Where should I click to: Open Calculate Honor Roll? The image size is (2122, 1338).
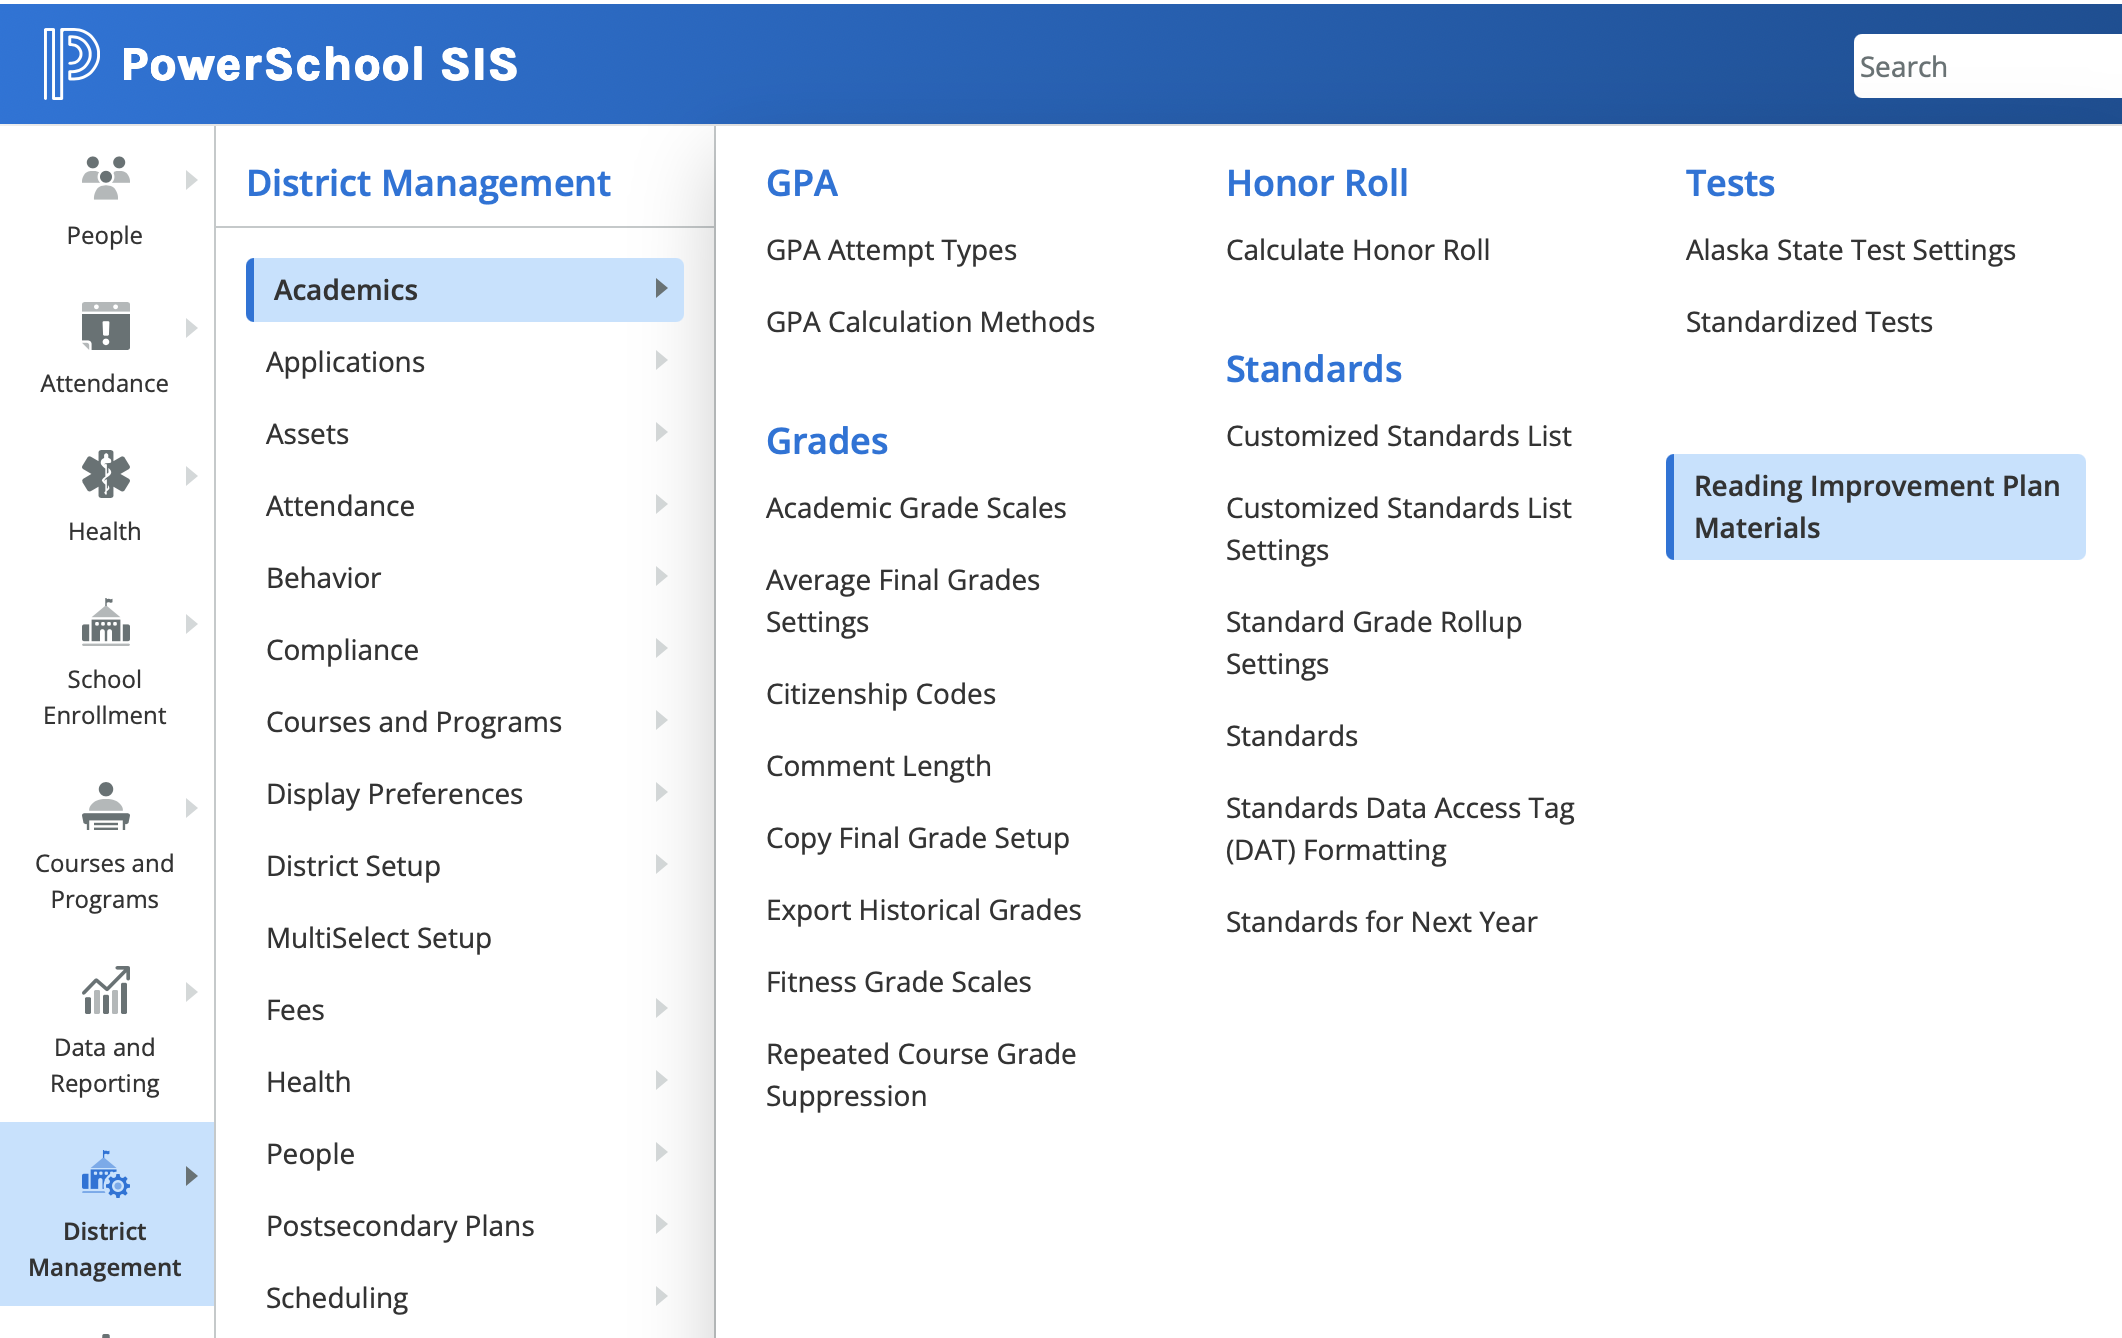click(x=1357, y=250)
